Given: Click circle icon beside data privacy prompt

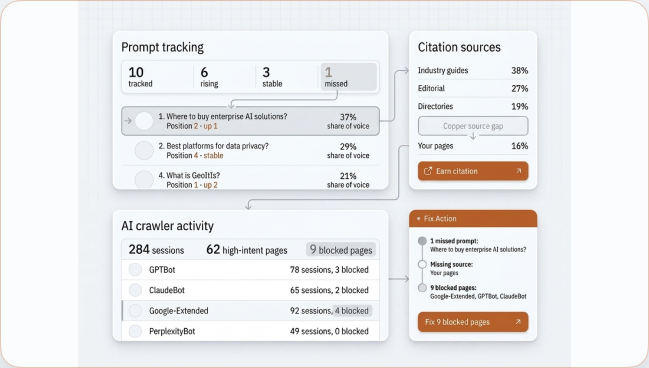Looking at the screenshot, I should point(144,150).
